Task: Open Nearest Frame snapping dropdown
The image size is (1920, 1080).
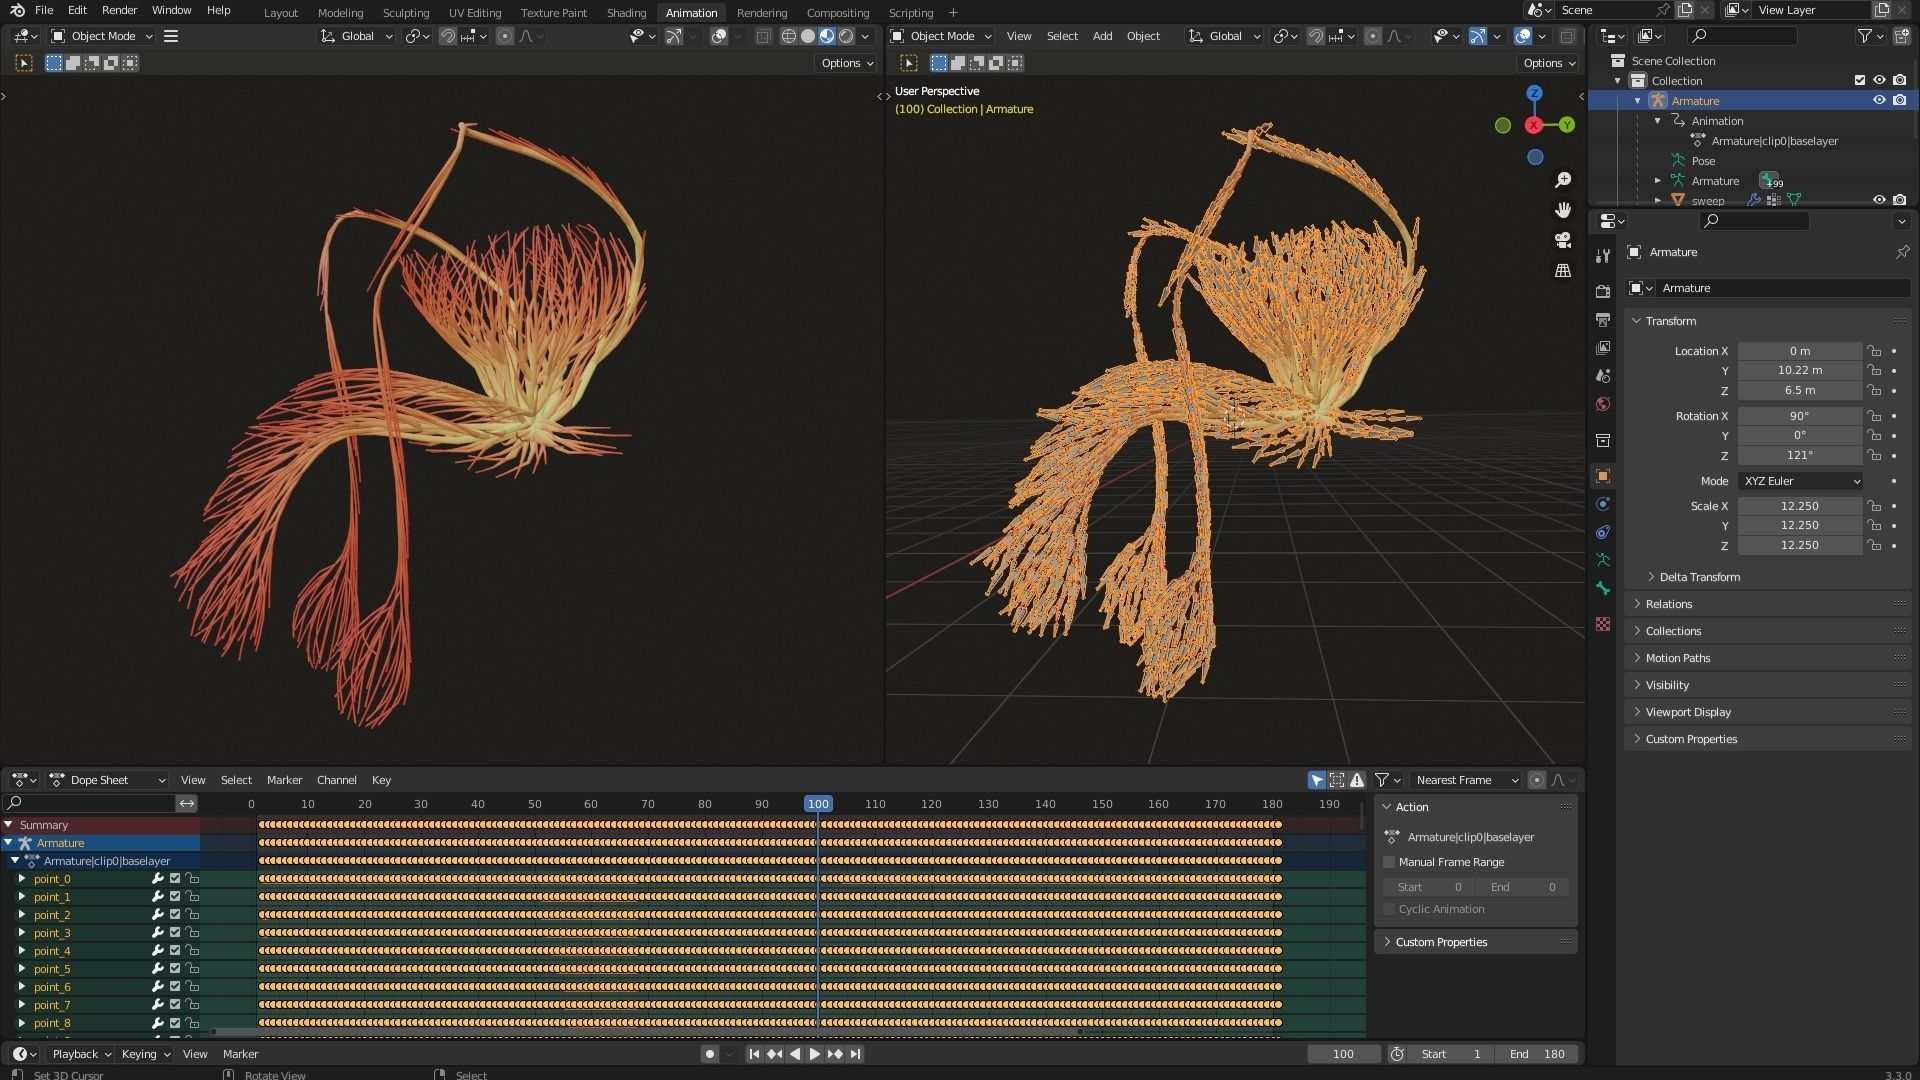Action: pos(1465,780)
